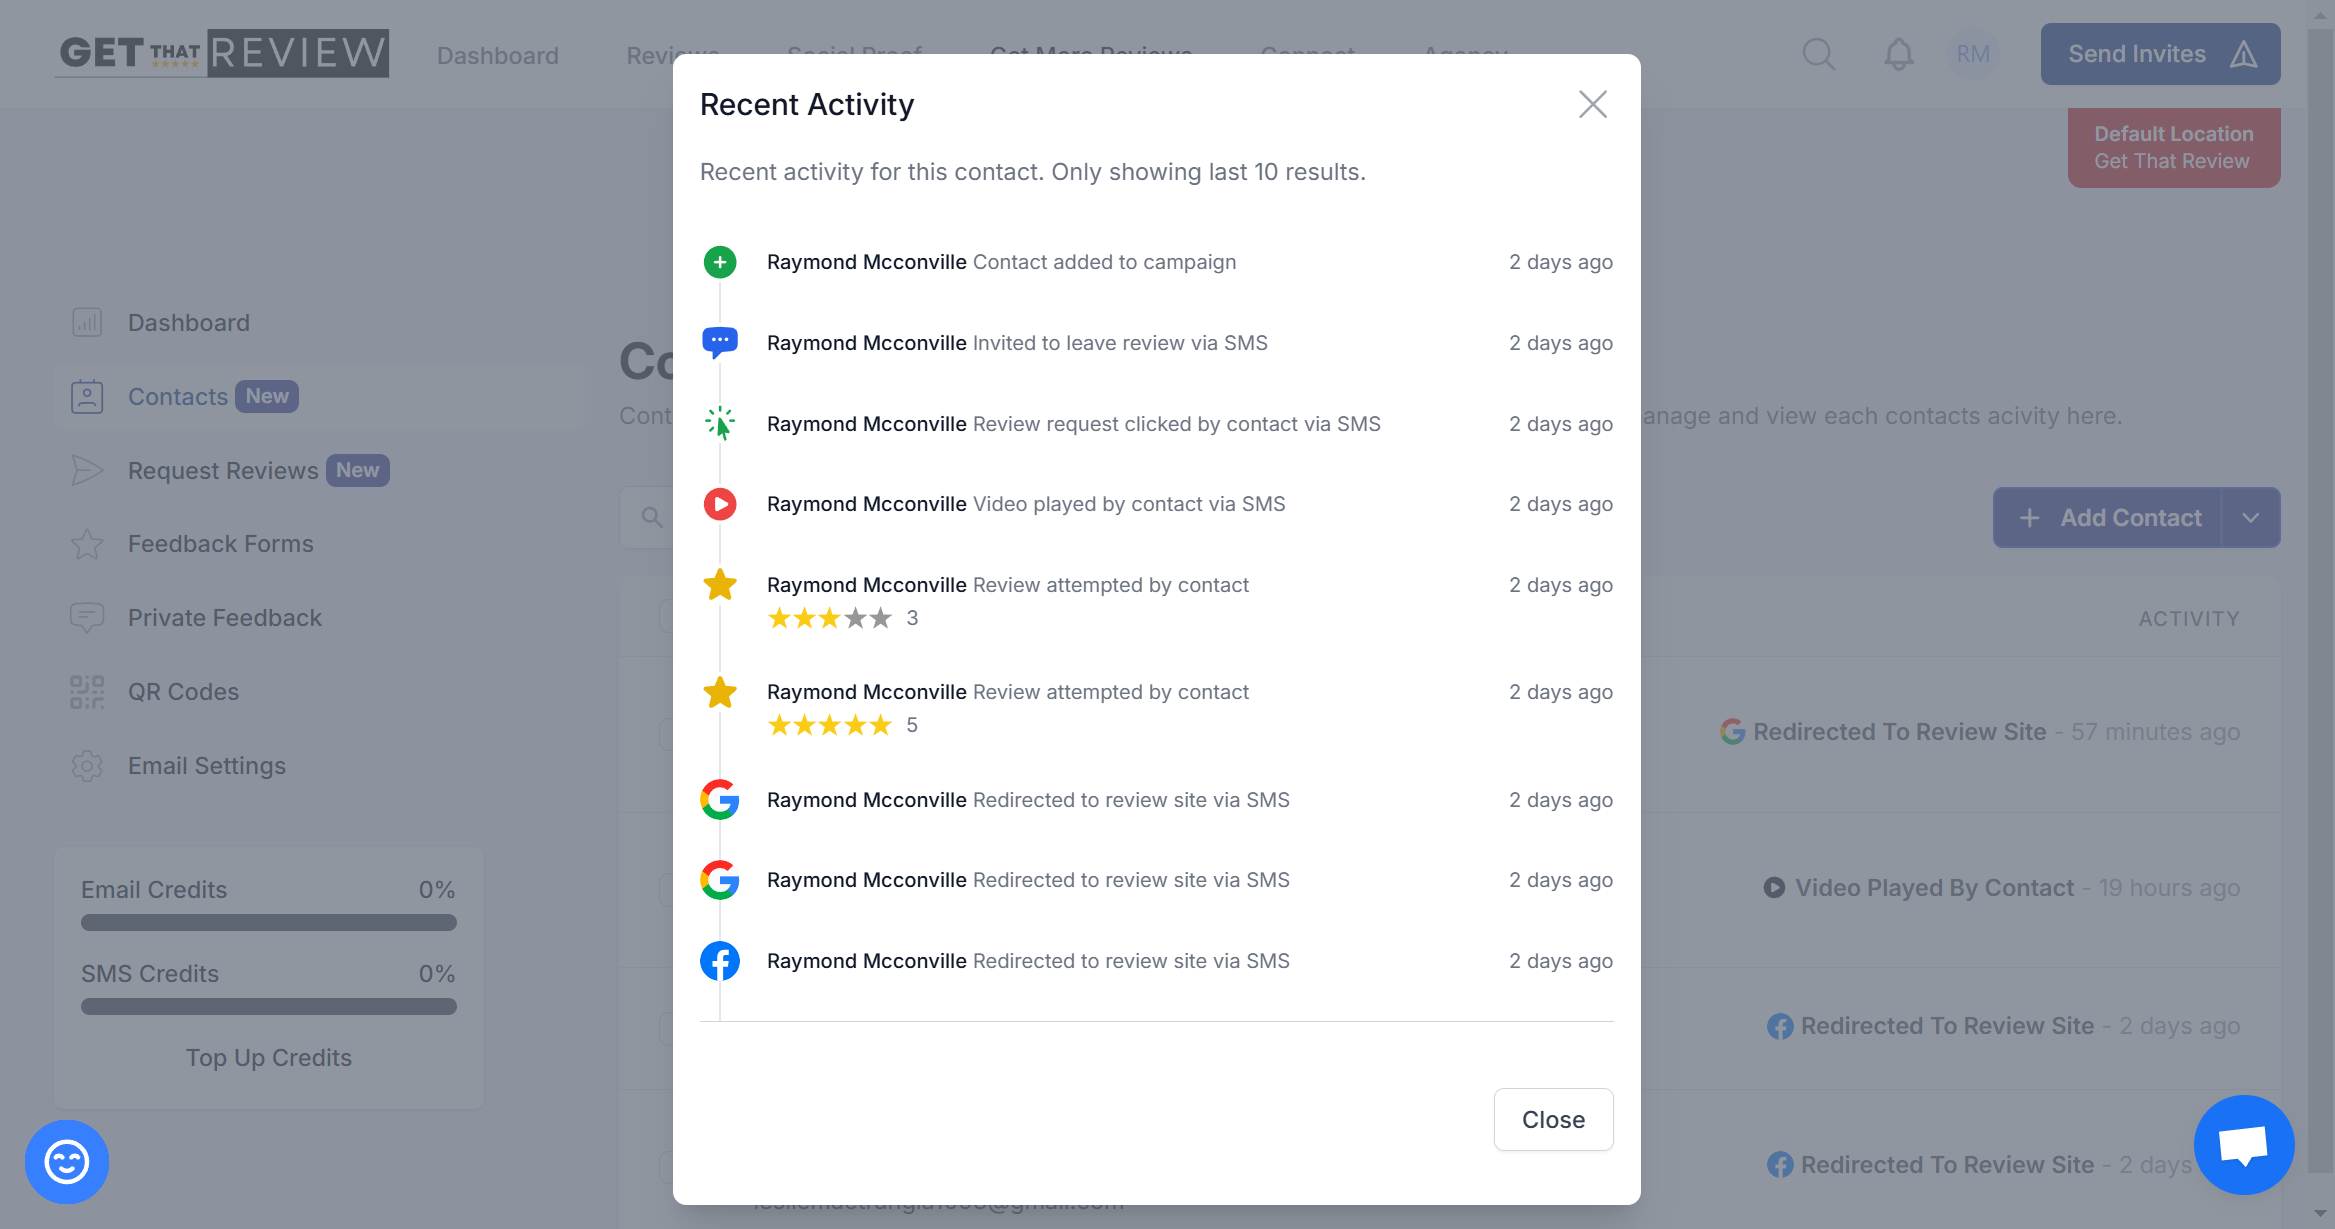Viewport: 2335px width, 1229px height.
Task: Click the search magnifier in header
Action: coord(1818,54)
